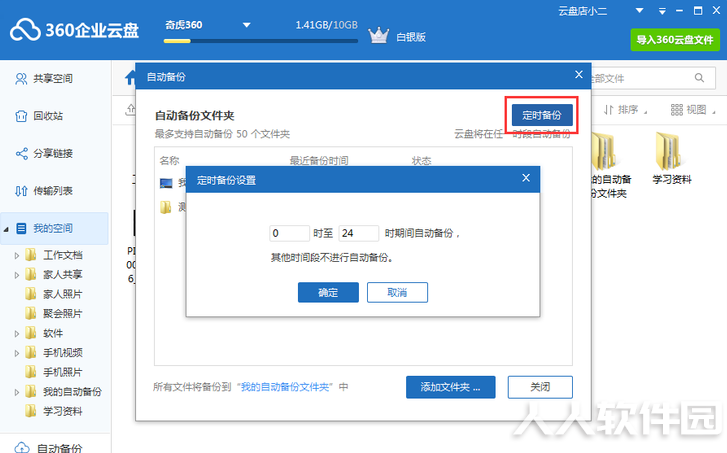Collapse the 我的空间 tree arrow
The height and width of the screenshot is (453, 727).
(x=6, y=229)
